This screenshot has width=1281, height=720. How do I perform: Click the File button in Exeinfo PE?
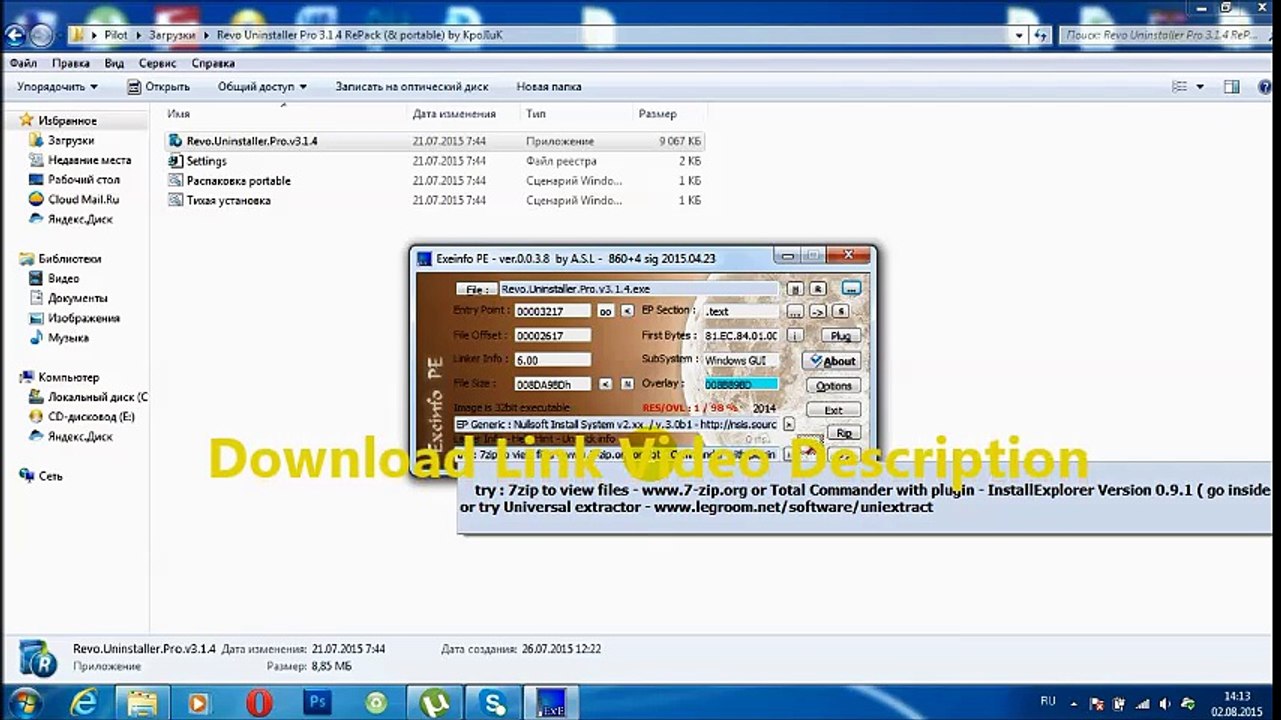pos(476,289)
